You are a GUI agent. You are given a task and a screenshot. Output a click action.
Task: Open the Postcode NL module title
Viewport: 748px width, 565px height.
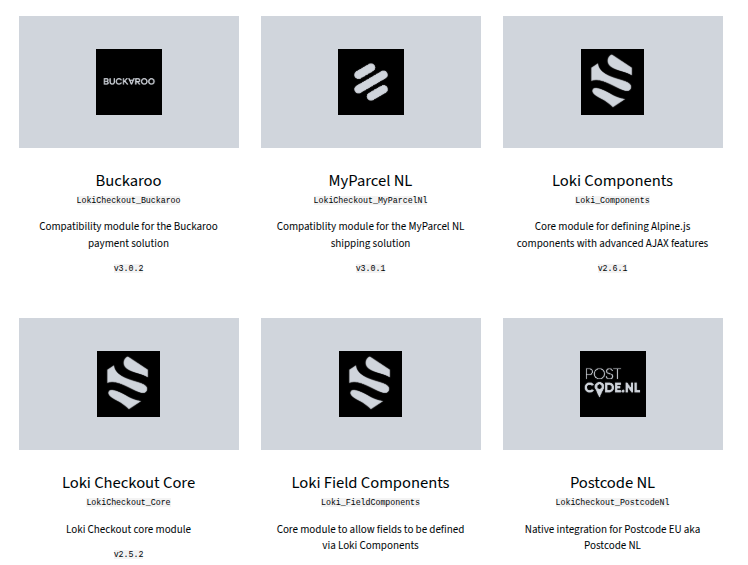613,483
